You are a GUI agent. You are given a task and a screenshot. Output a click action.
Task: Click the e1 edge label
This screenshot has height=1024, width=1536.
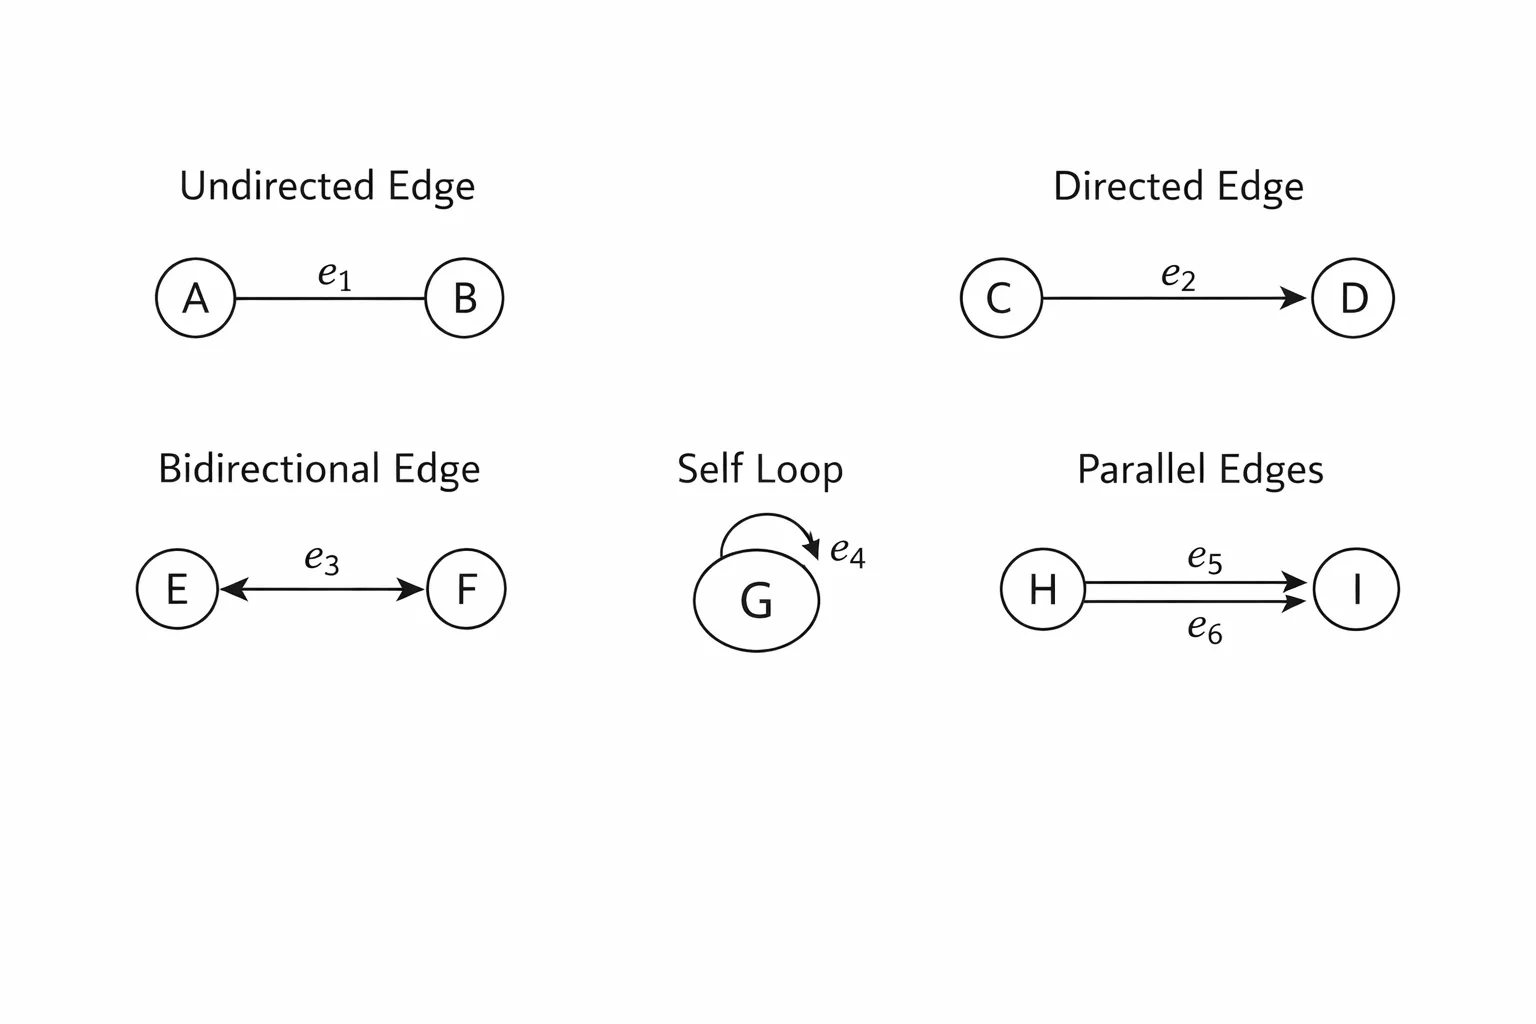(x=335, y=275)
